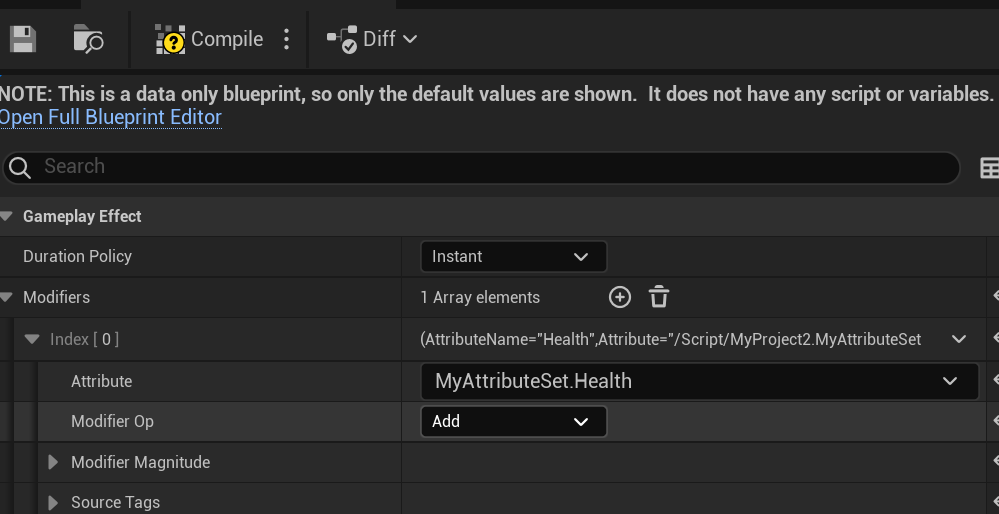The image size is (999, 514).
Task: Click the search magnifier icon
Action: pyautogui.click(x=21, y=167)
